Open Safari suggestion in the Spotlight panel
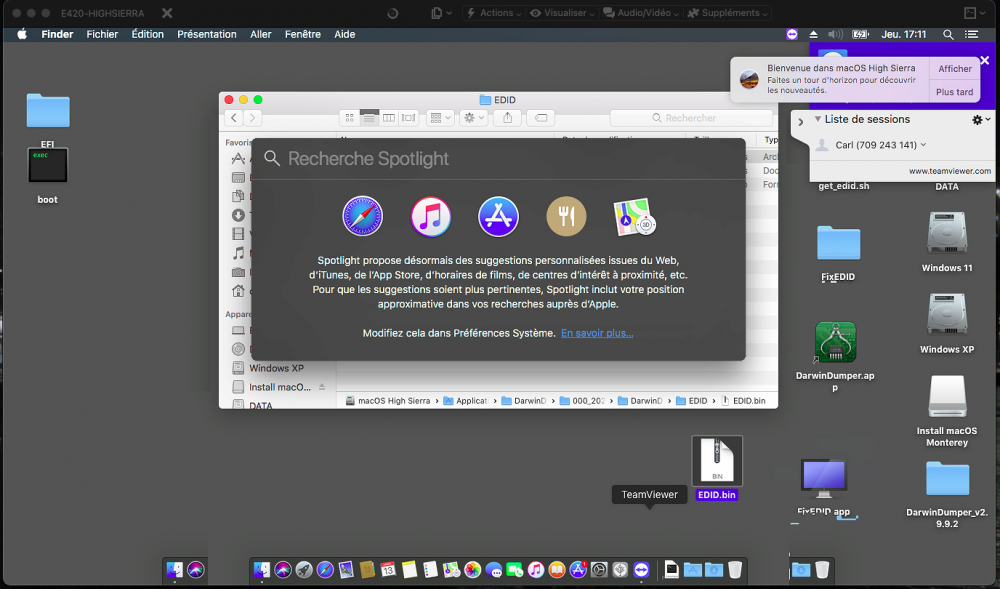1000x589 pixels. (x=362, y=216)
